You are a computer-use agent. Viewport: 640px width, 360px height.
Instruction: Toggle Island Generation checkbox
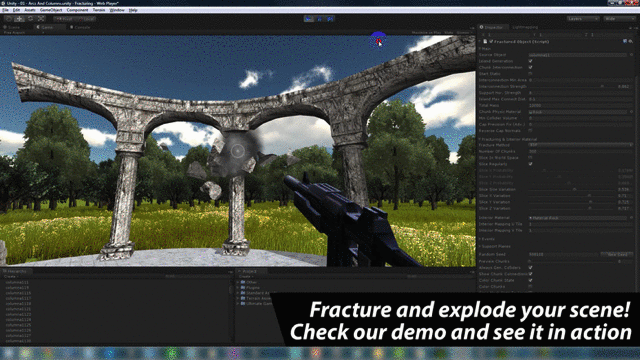point(531,61)
